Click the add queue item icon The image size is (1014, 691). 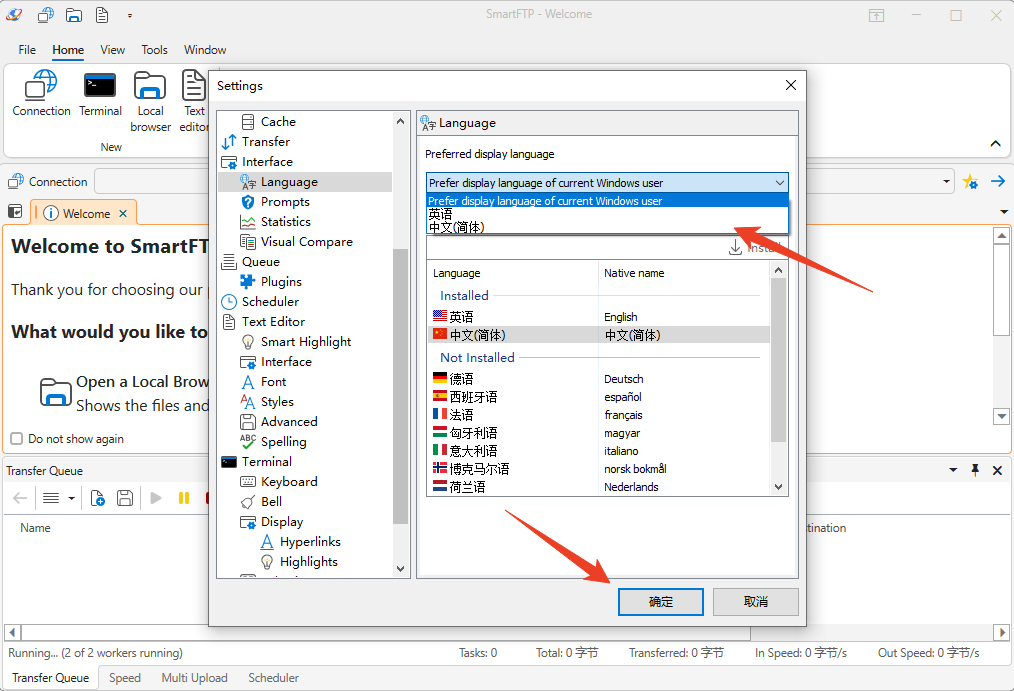point(98,498)
